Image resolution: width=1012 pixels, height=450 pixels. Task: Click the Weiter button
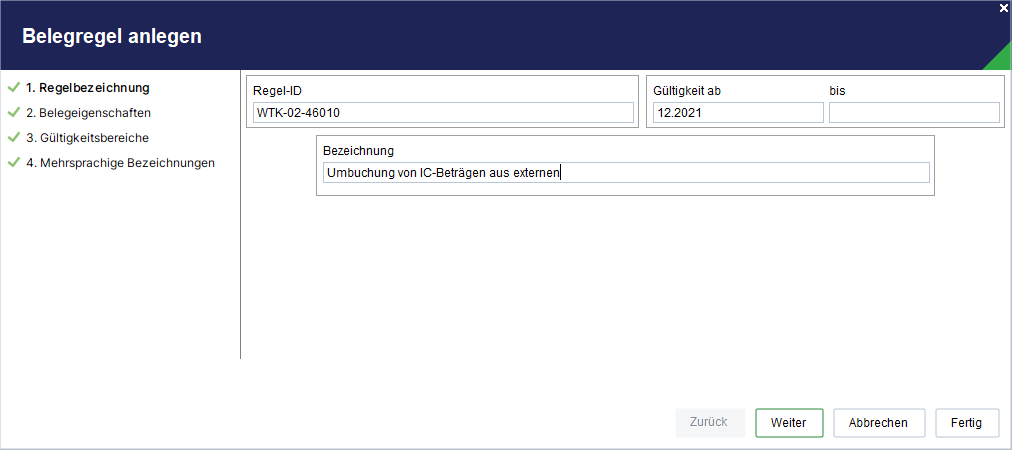[x=789, y=423]
